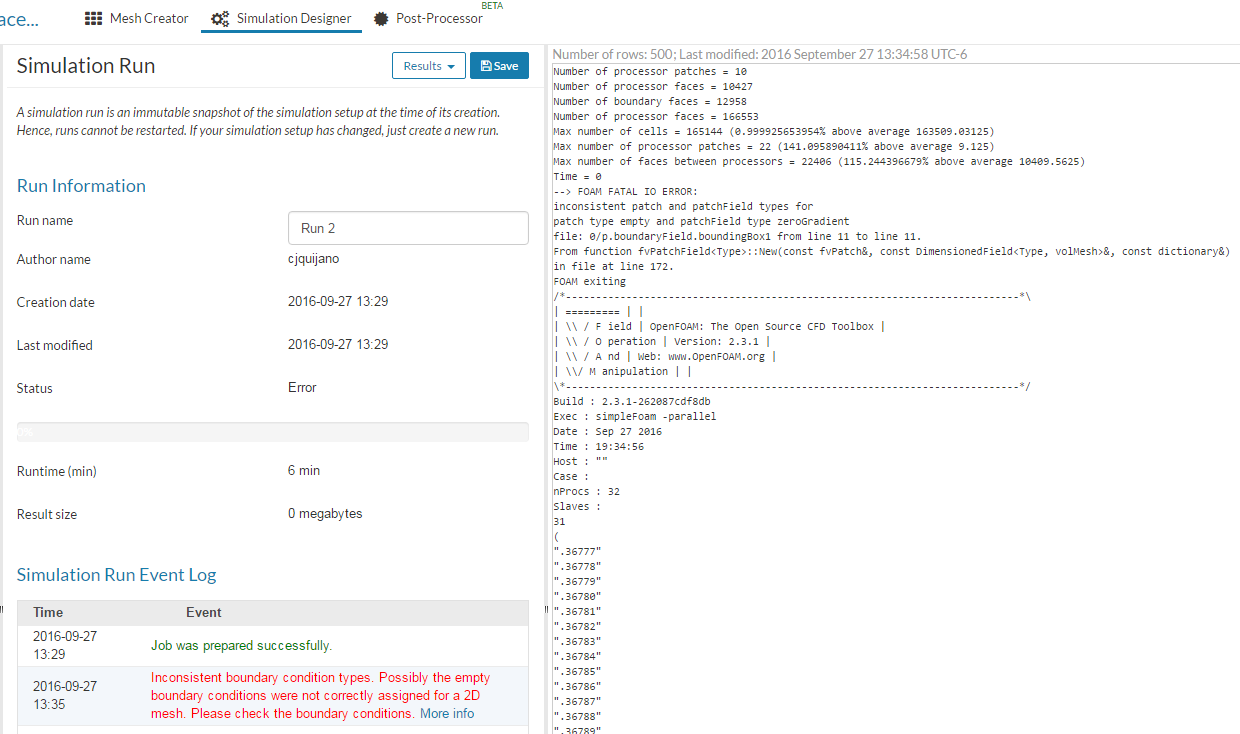The height and width of the screenshot is (734, 1240).
Task: Select the Time column header
Action: [x=48, y=612]
